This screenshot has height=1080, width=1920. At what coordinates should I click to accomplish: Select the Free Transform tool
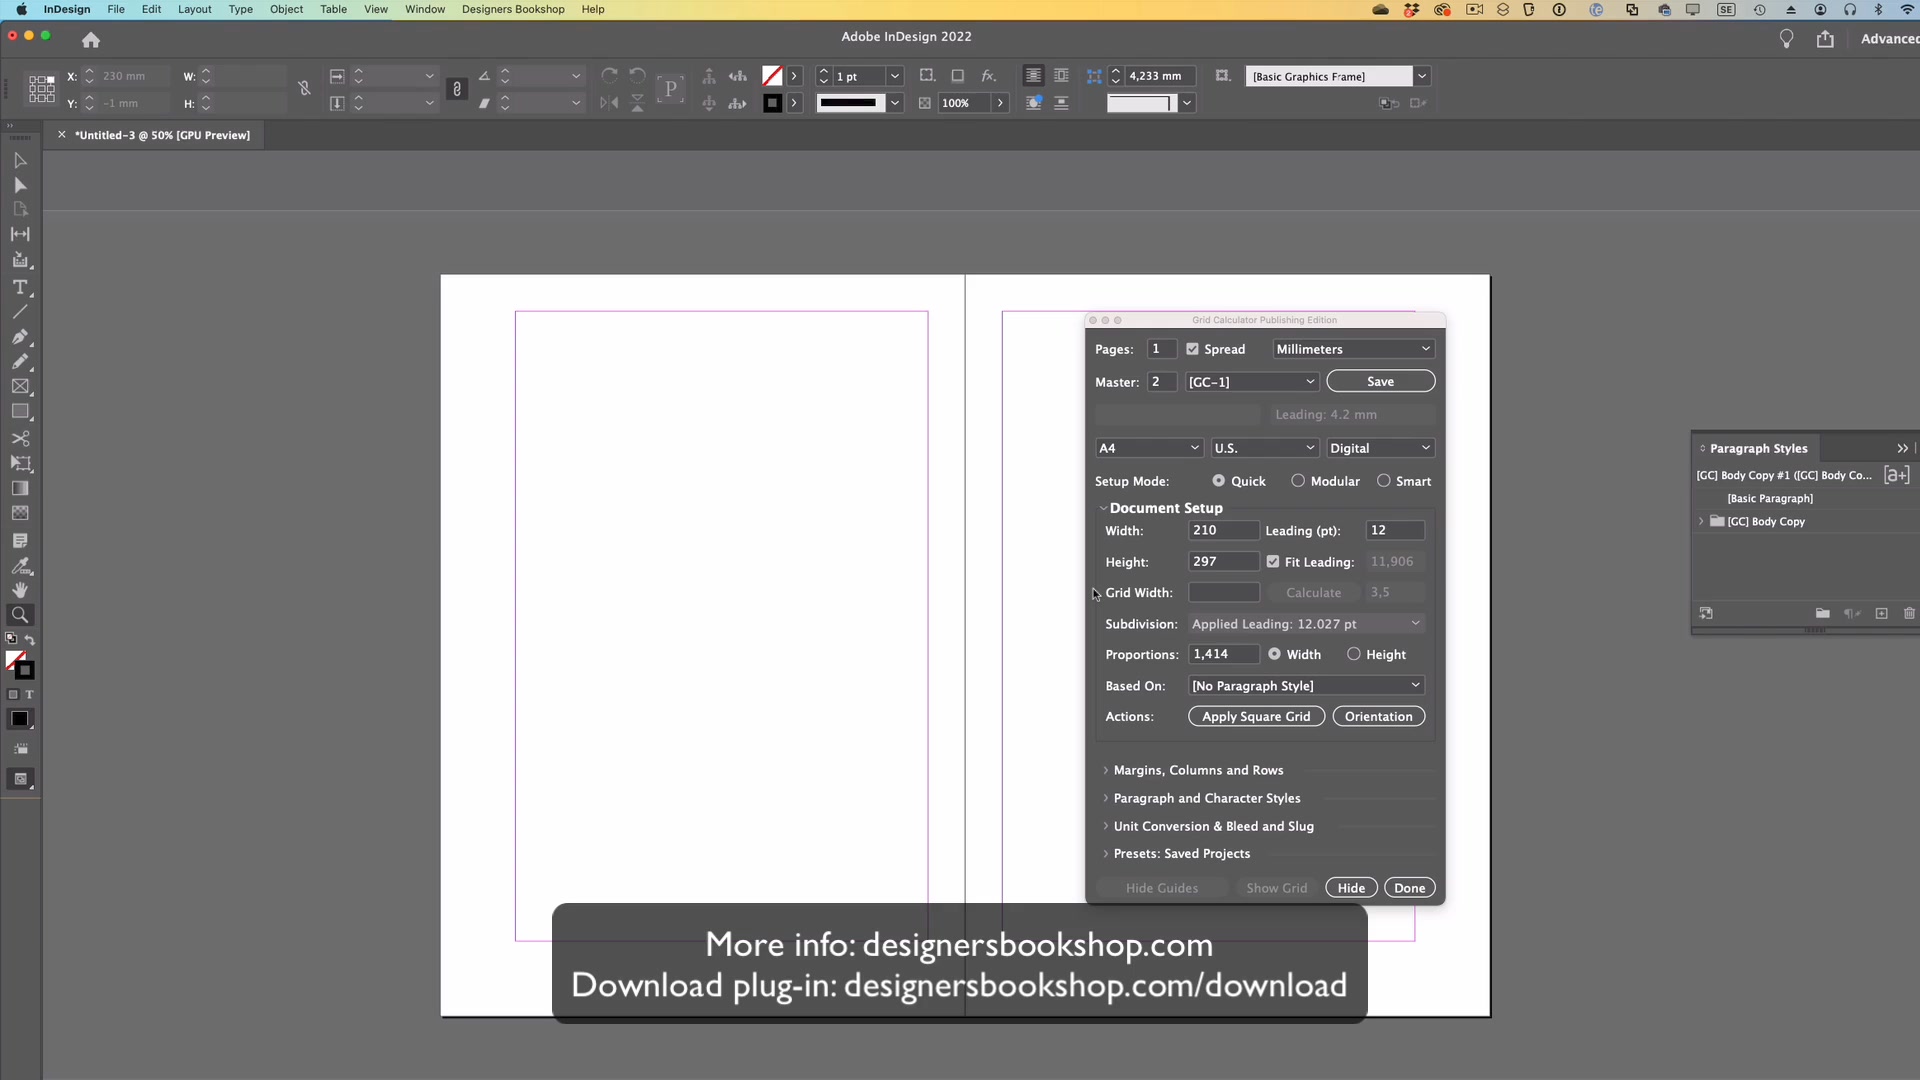tap(20, 464)
